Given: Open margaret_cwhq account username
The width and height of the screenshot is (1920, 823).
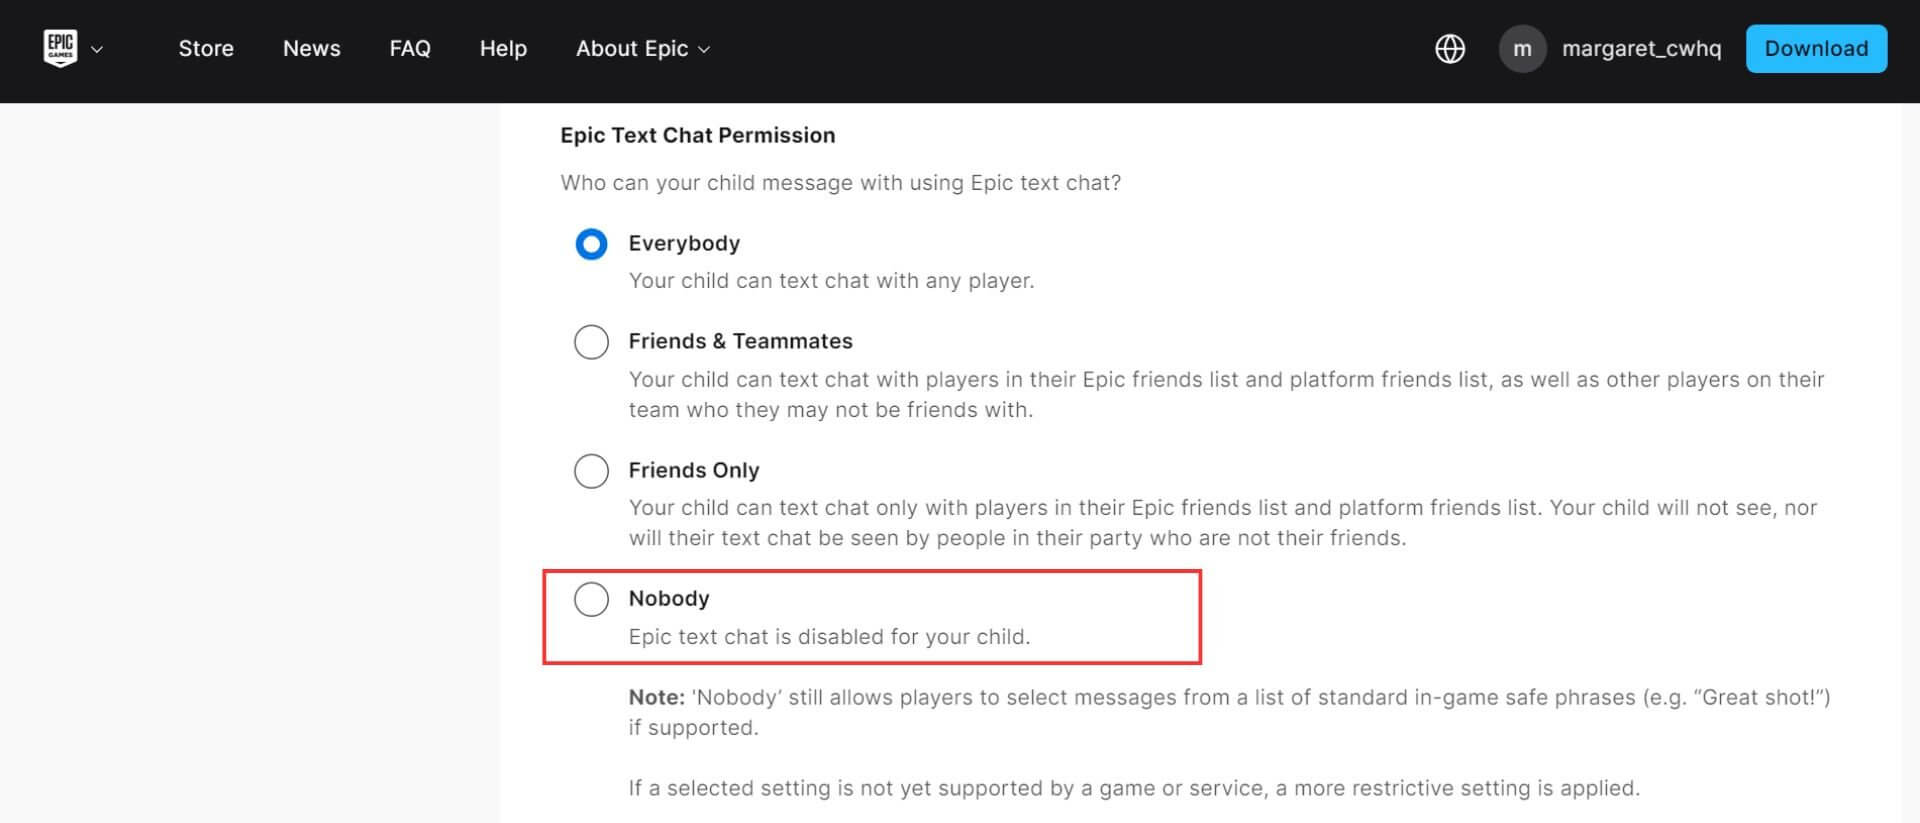Looking at the screenshot, I should [x=1641, y=49].
